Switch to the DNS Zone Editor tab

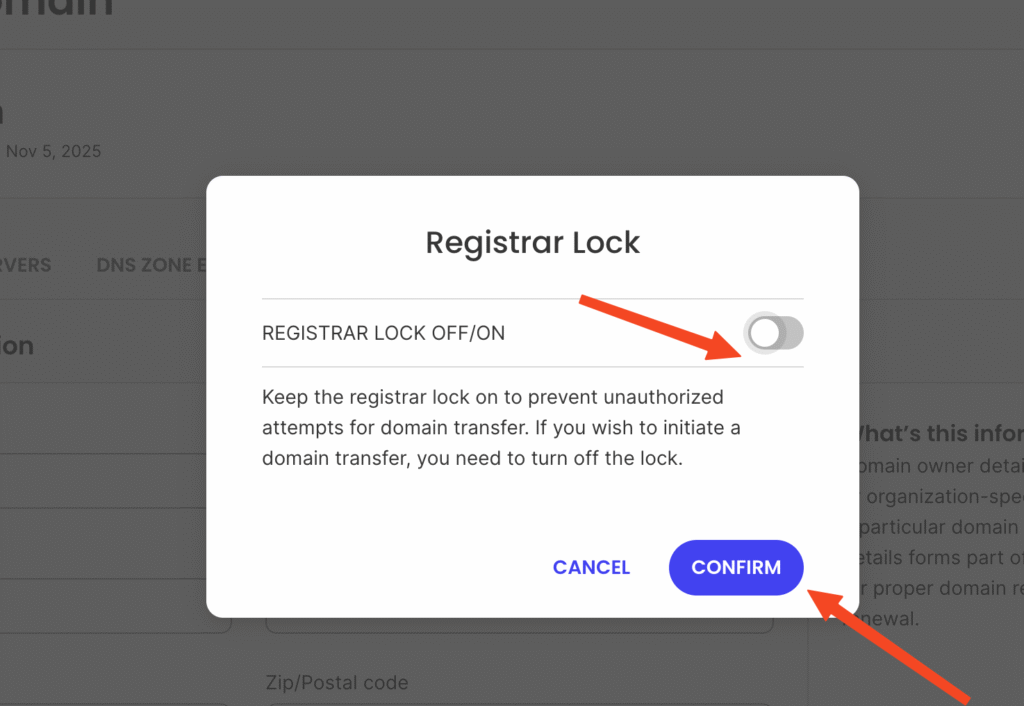click(x=150, y=266)
